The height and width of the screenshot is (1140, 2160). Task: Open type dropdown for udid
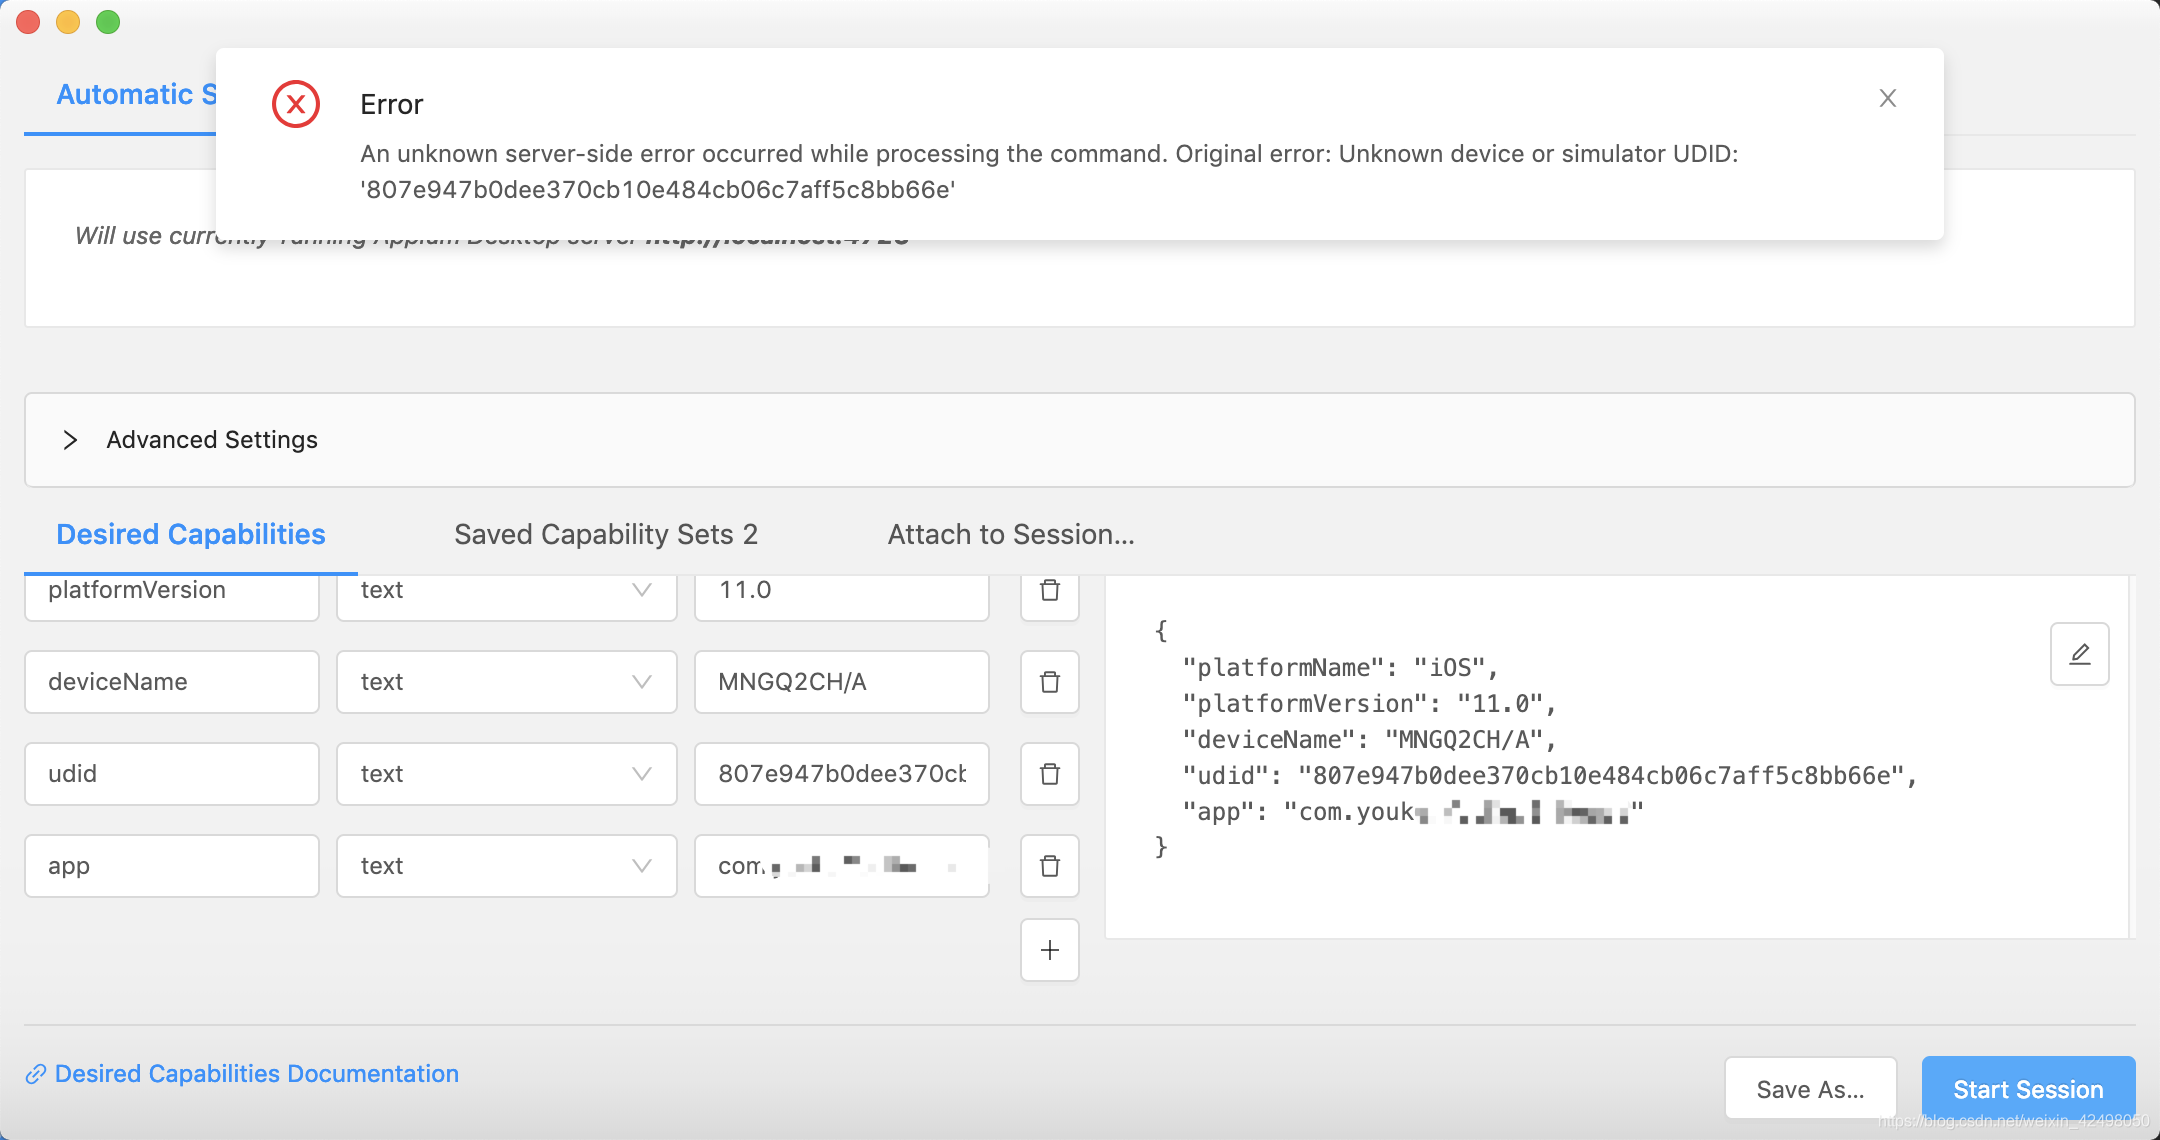[x=506, y=774]
